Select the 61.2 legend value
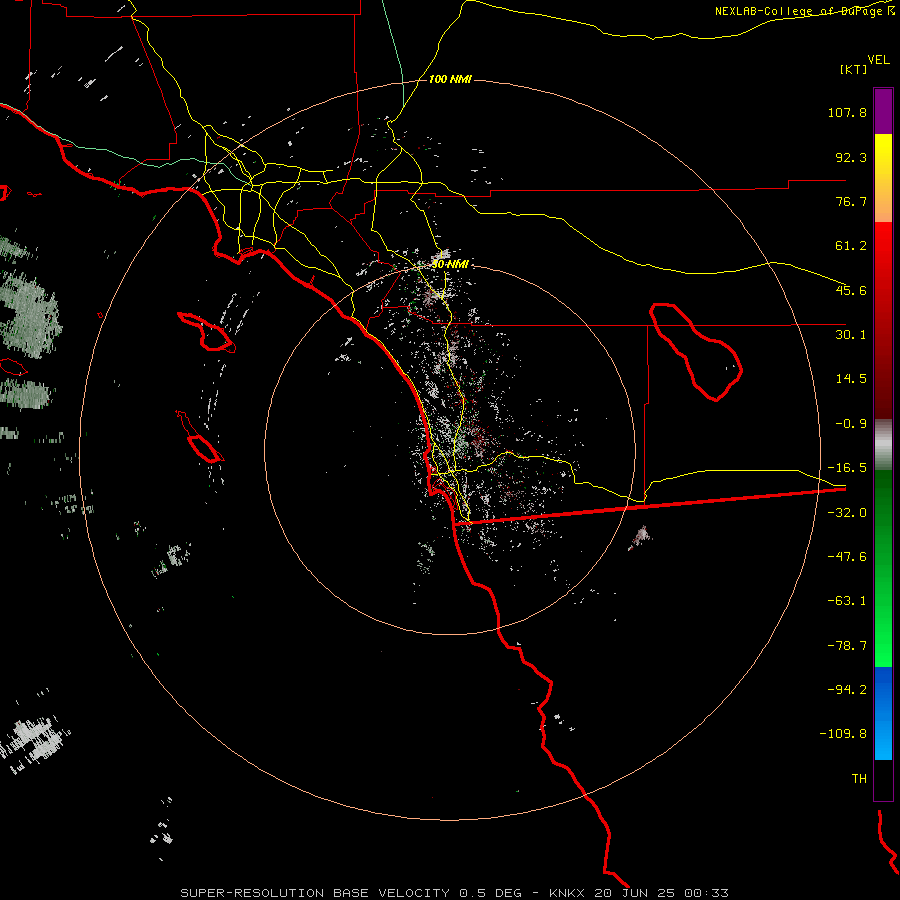The height and width of the screenshot is (900, 900). click(851, 246)
